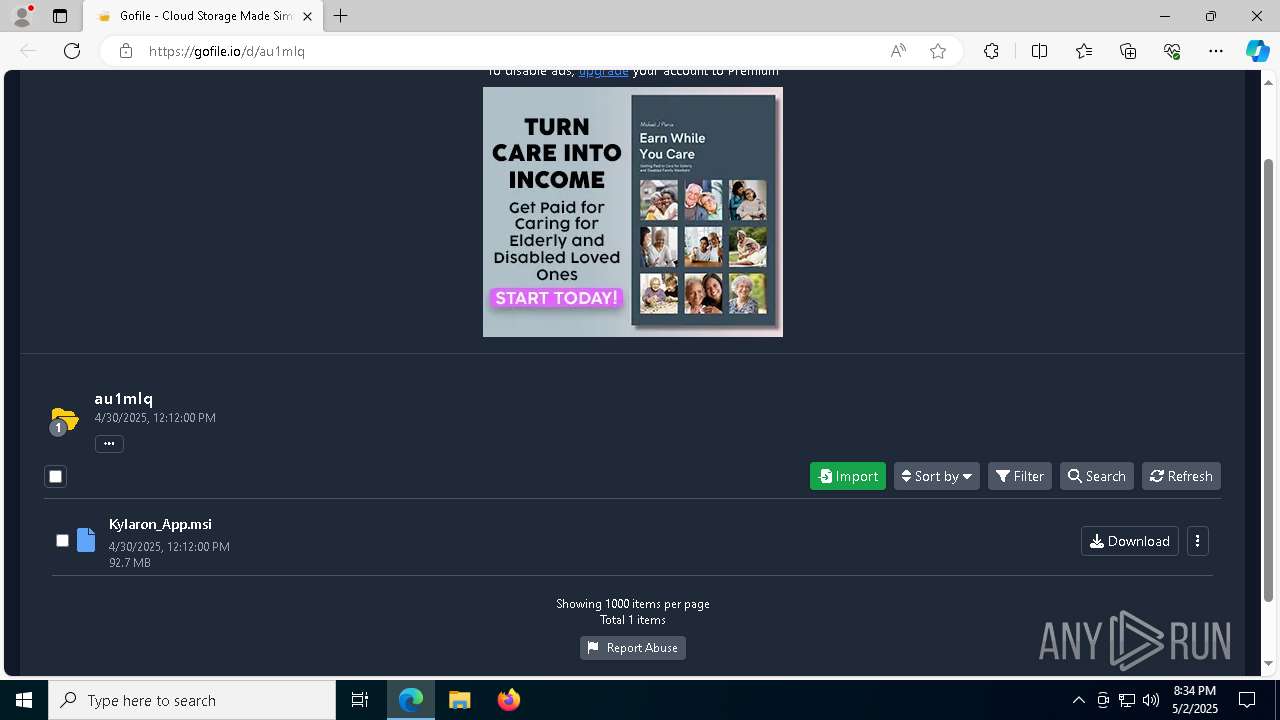Image resolution: width=1280 pixels, height=720 pixels.
Task: Open the notification center icon
Action: (x=1247, y=700)
